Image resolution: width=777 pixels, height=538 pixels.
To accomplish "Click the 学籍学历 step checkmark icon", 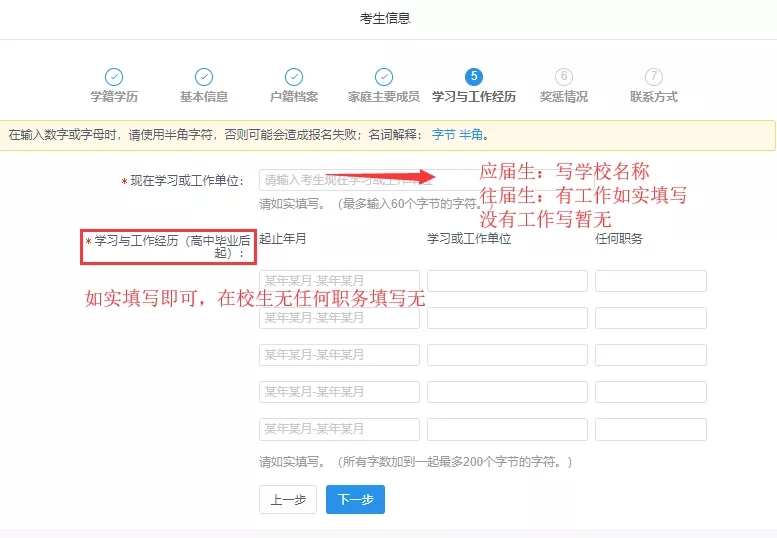I will click(114, 77).
